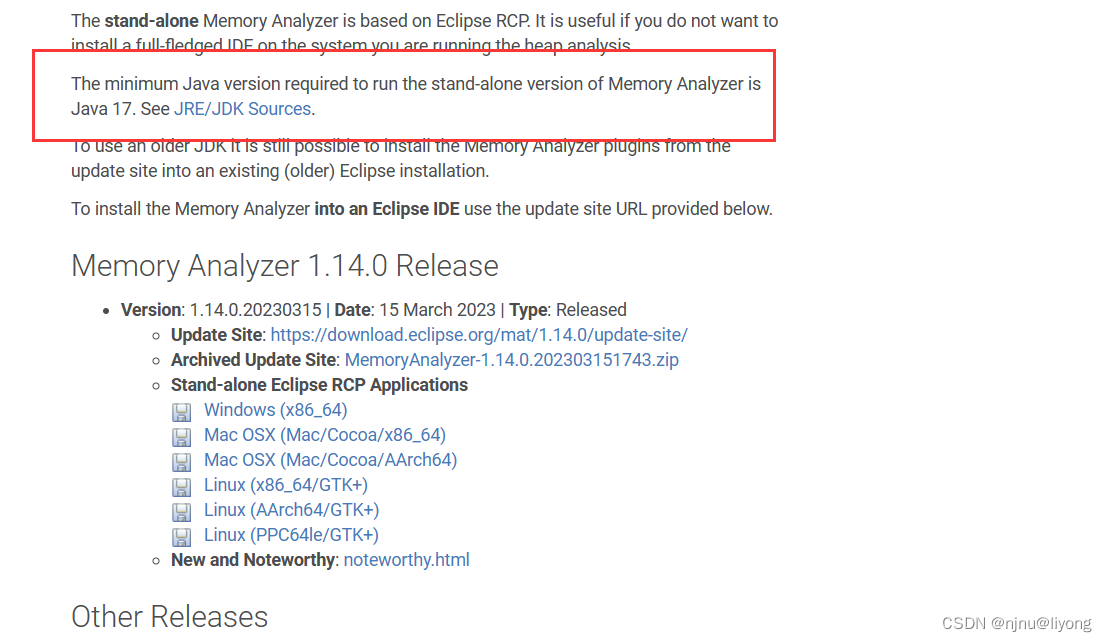Viewport: 1107px width, 642px height.
Task: Open the Mac OSX (Mac/Cocoa/x86_64) download link
Action: pos(325,434)
